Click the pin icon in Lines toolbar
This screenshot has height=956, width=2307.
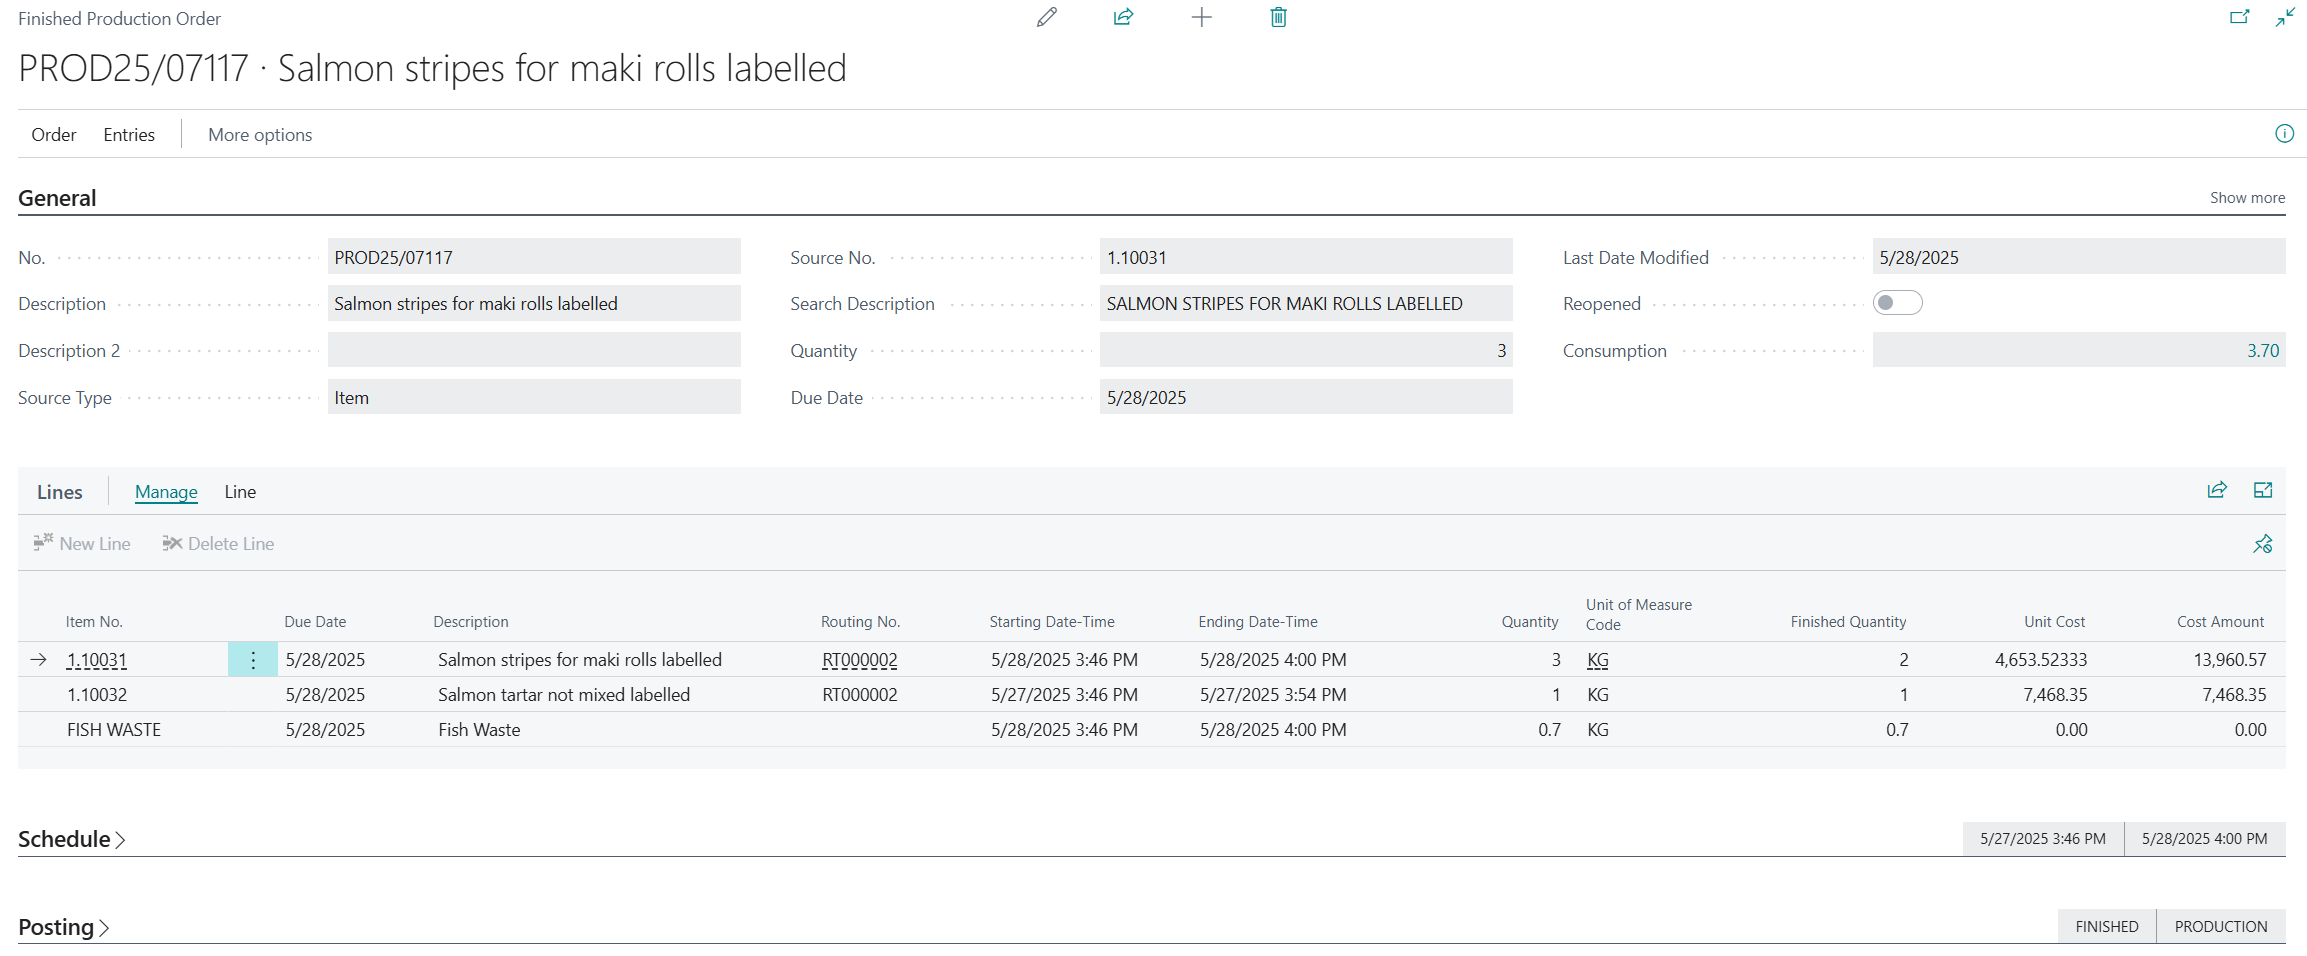click(2263, 544)
